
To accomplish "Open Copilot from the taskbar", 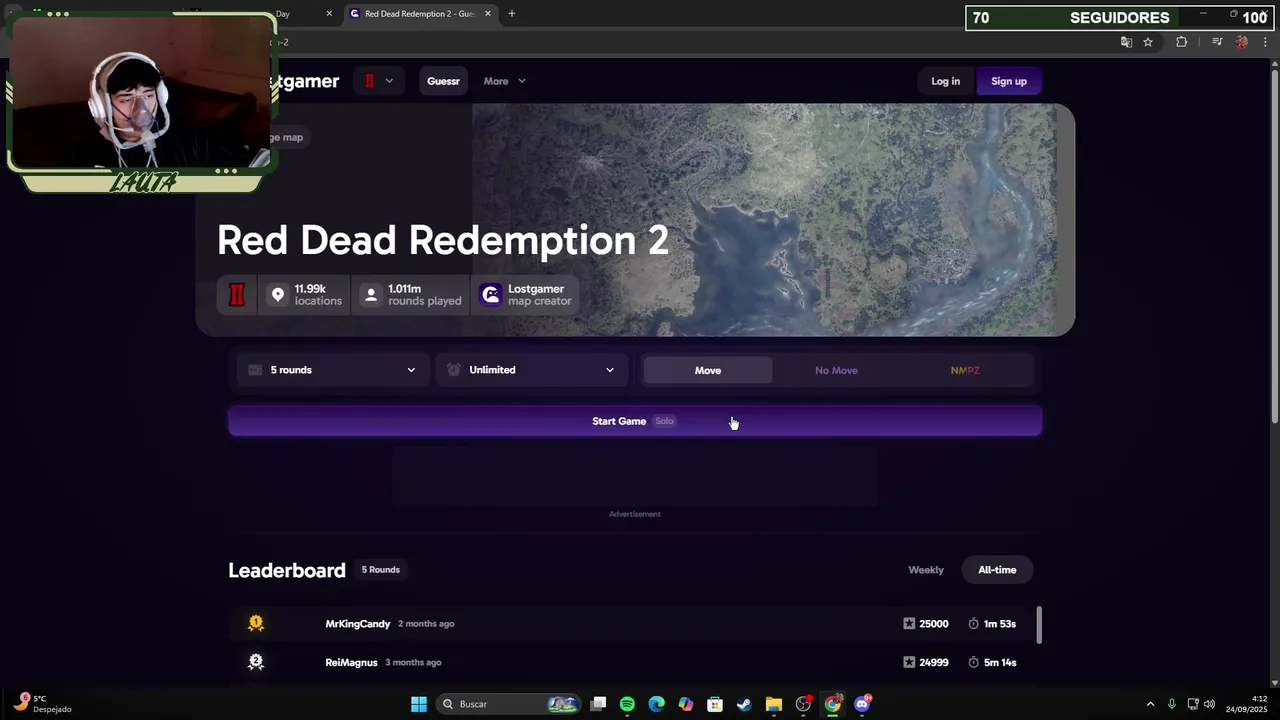I will 685,704.
